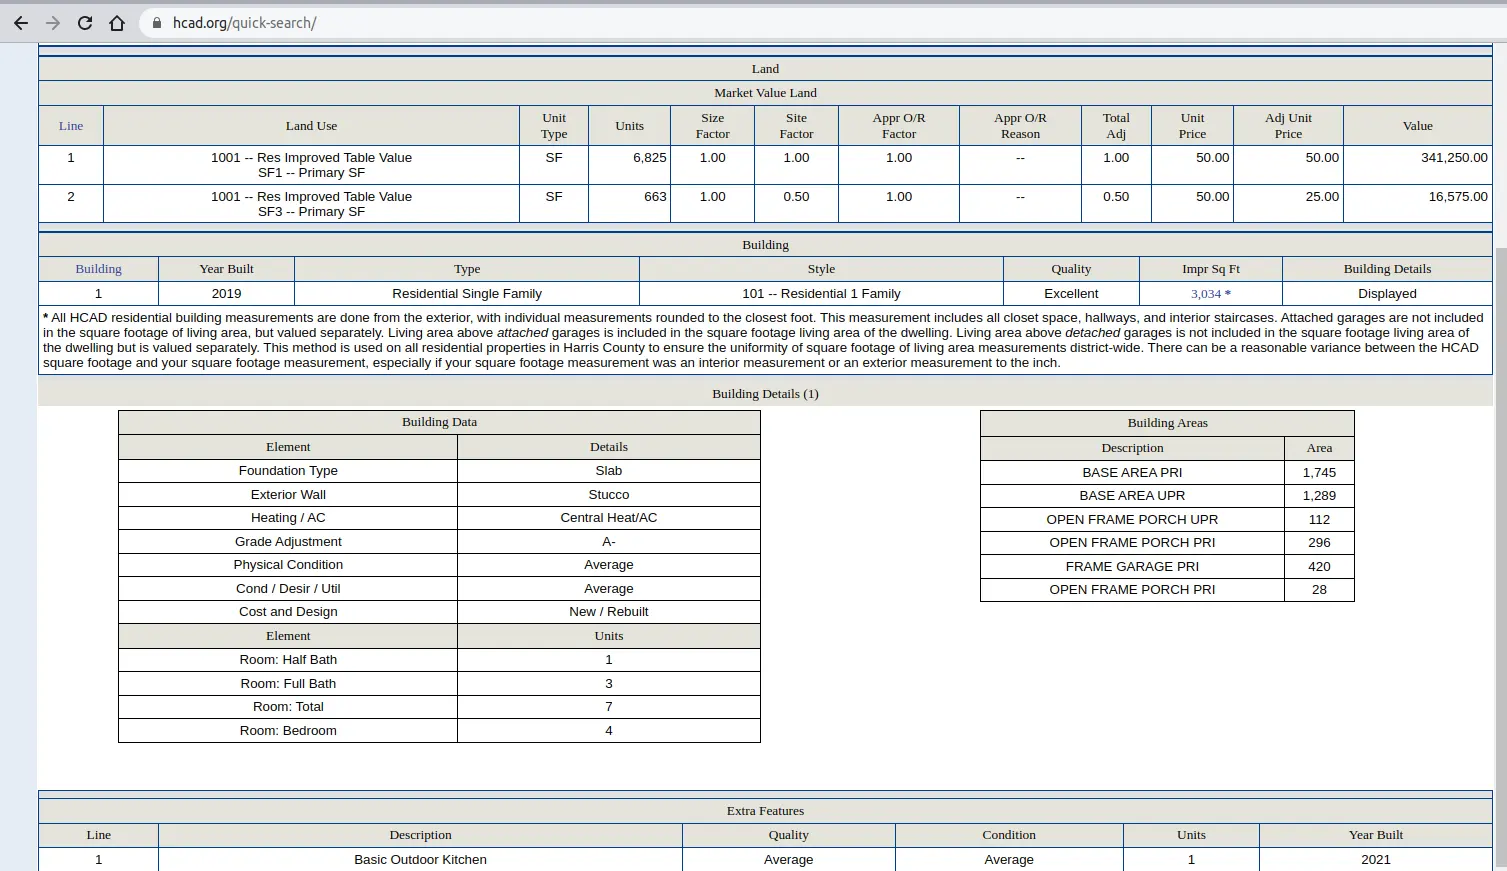
Task: Open the Line column link in Land table
Action: coord(71,126)
